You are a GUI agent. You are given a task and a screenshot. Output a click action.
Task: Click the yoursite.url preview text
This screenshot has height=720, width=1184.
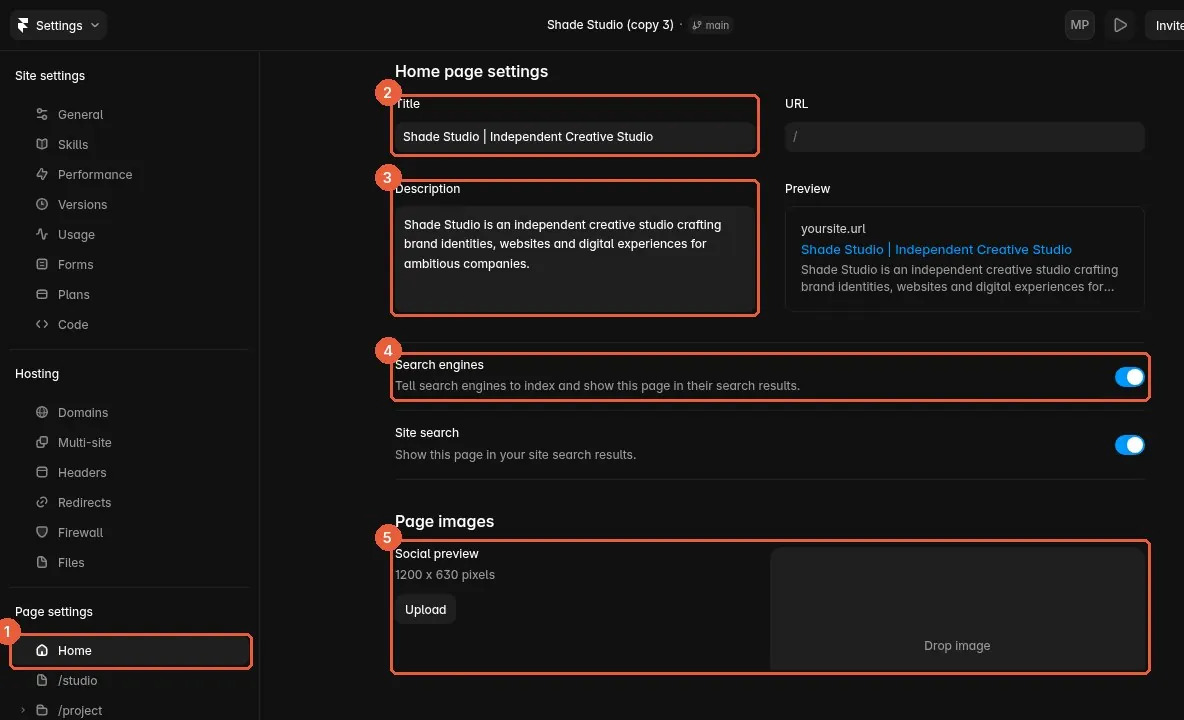833,229
